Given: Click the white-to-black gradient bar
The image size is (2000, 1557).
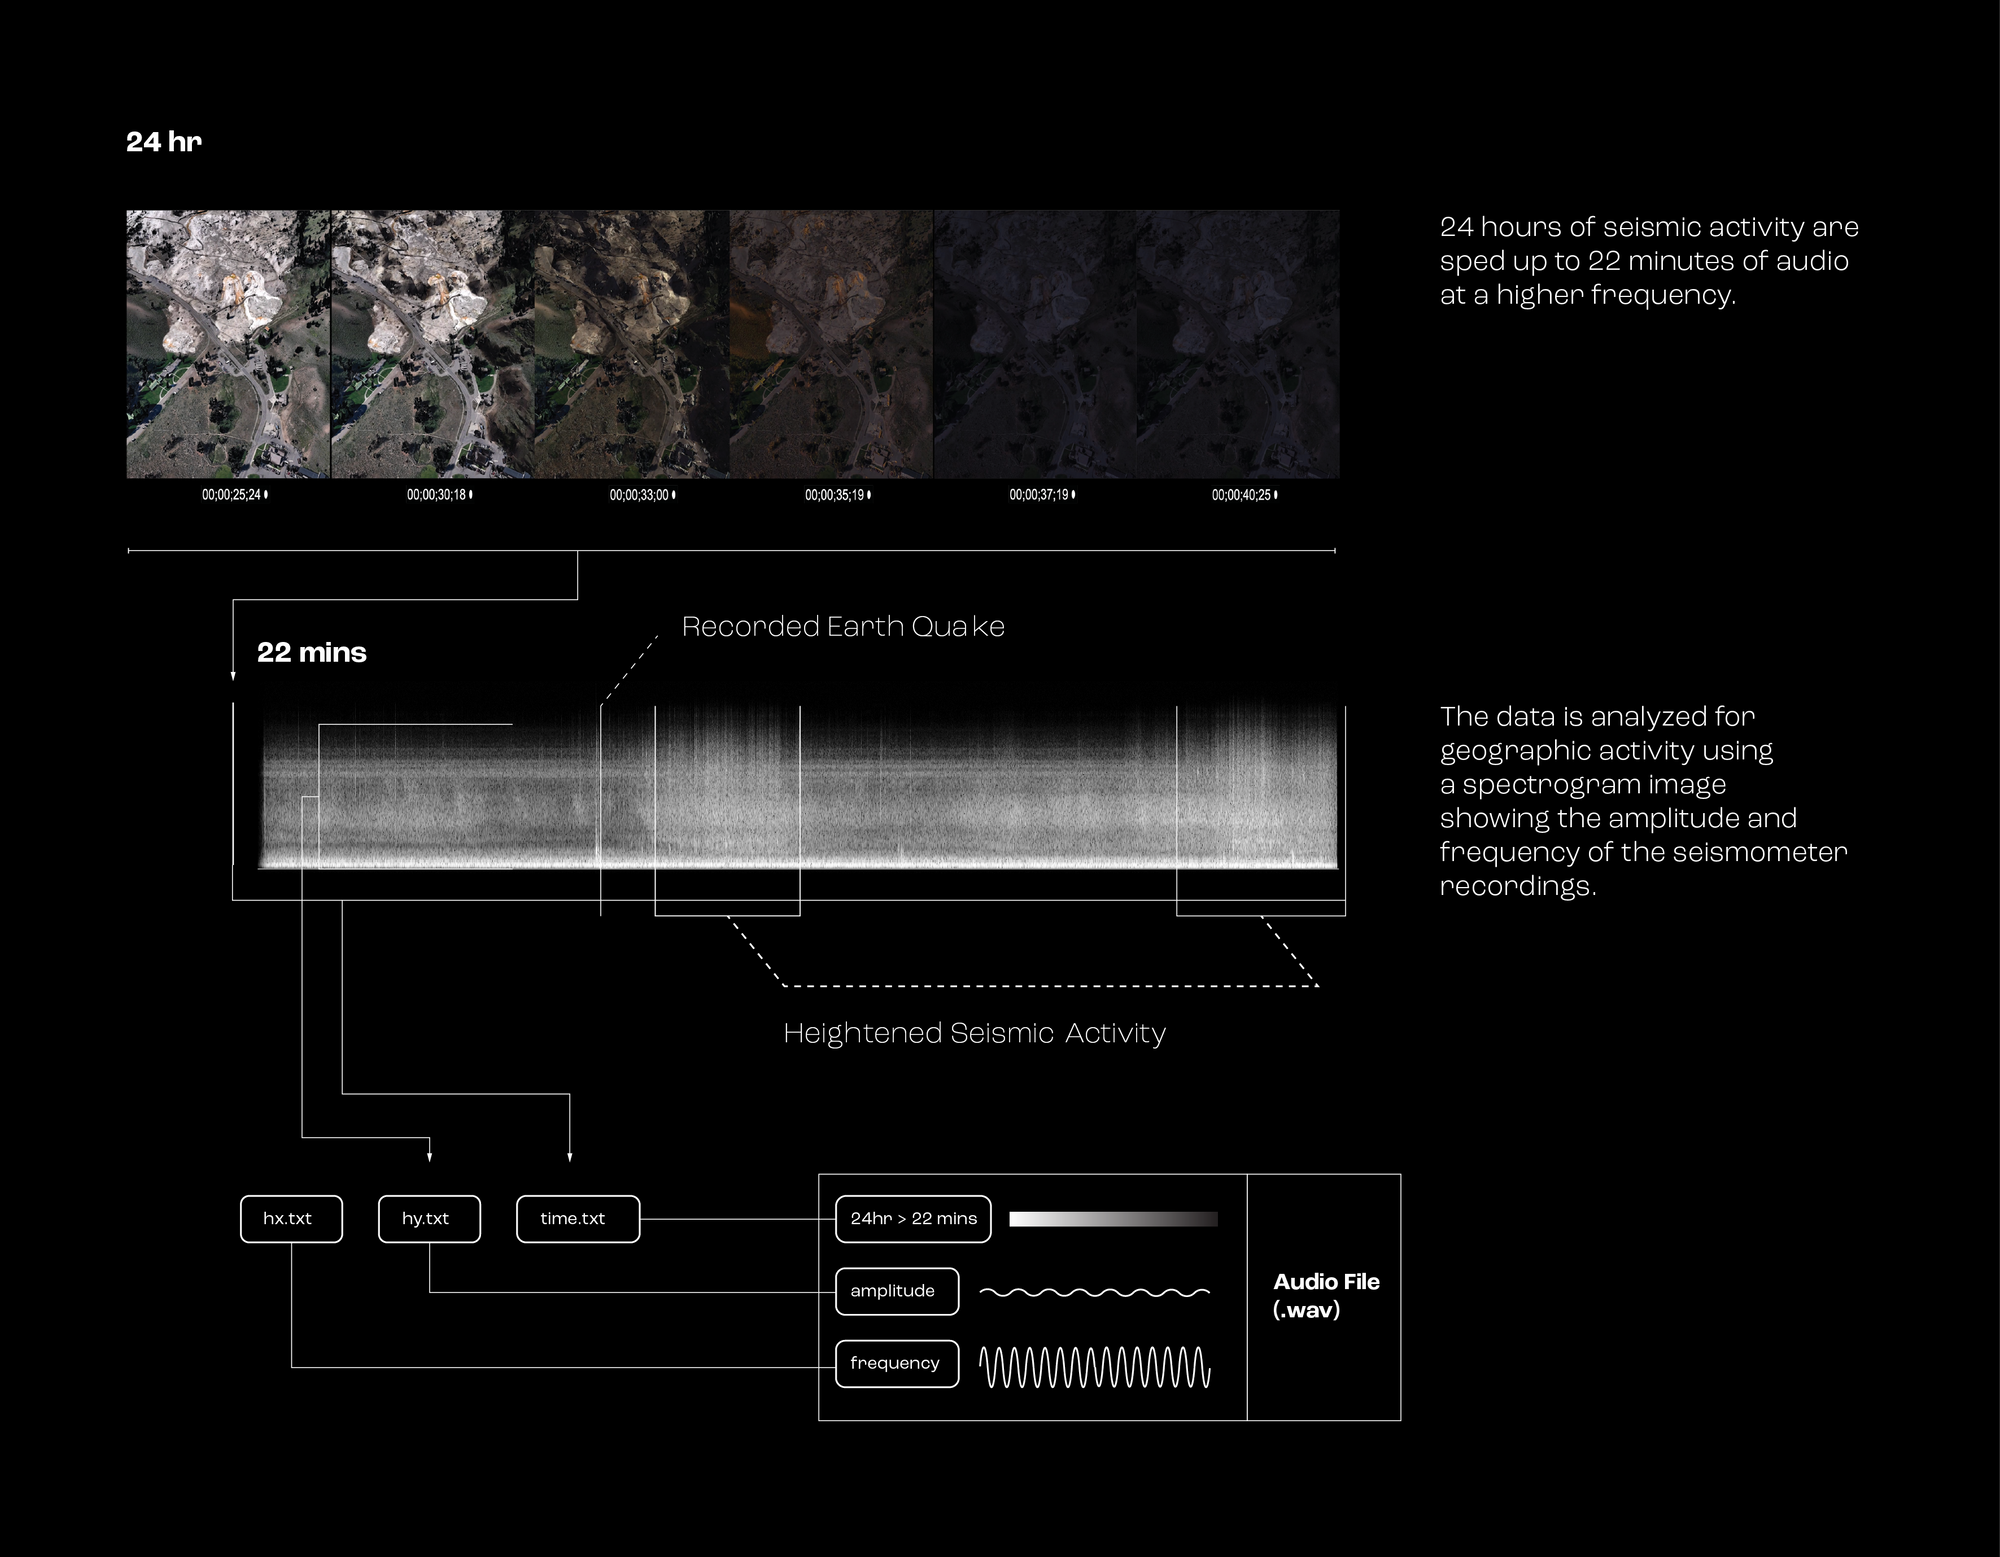Looking at the screenshot, I should tap(1113, 1219).
